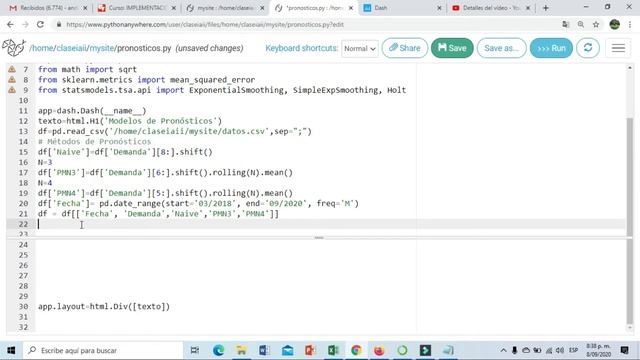Open the taskbar clock and date
The width and height of the screenshot is (640, 360).
(598, 350)
